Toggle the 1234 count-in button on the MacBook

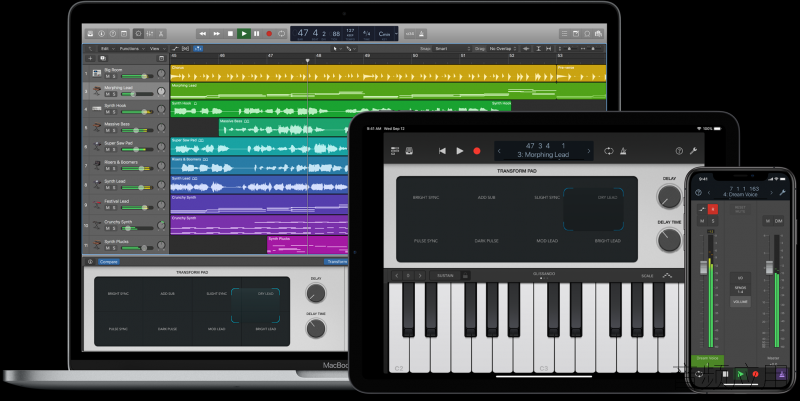(410, 34)
